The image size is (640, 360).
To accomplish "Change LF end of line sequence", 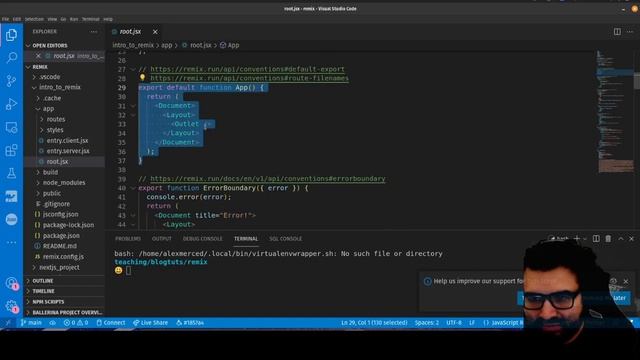I will [x=472, y=323].
